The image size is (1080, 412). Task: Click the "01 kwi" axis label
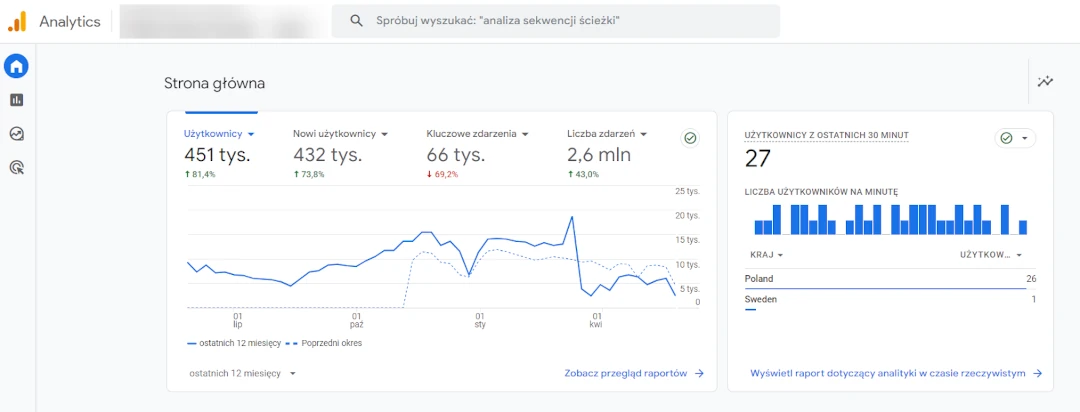[x=596, y=320]
